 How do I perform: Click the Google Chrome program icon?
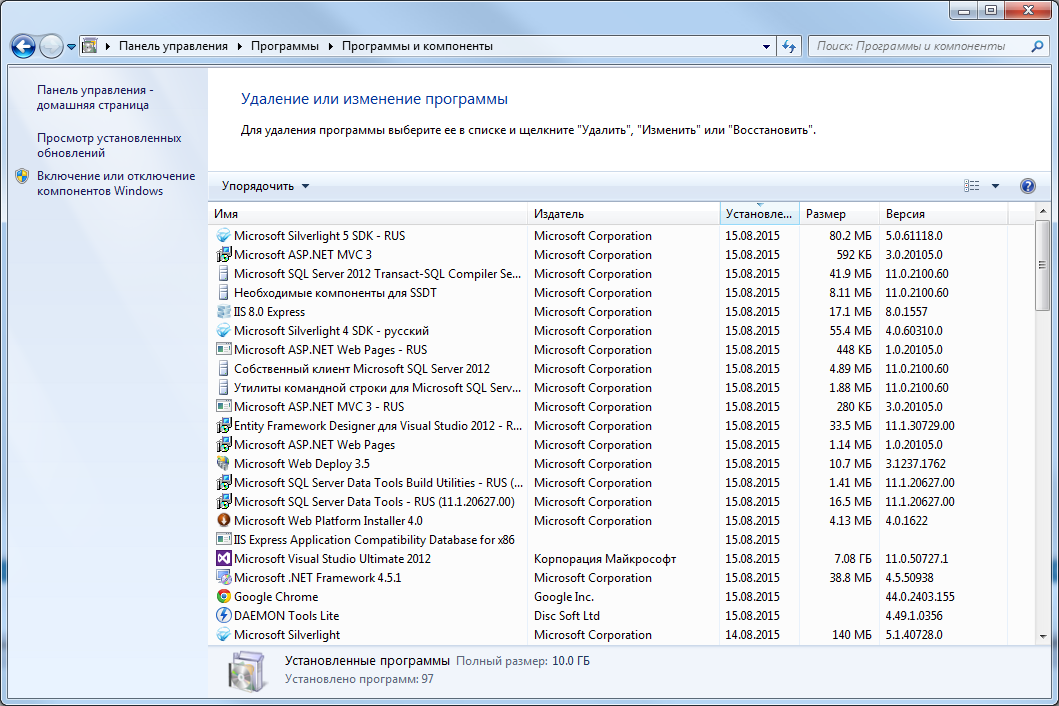click(x=224, y=597)
